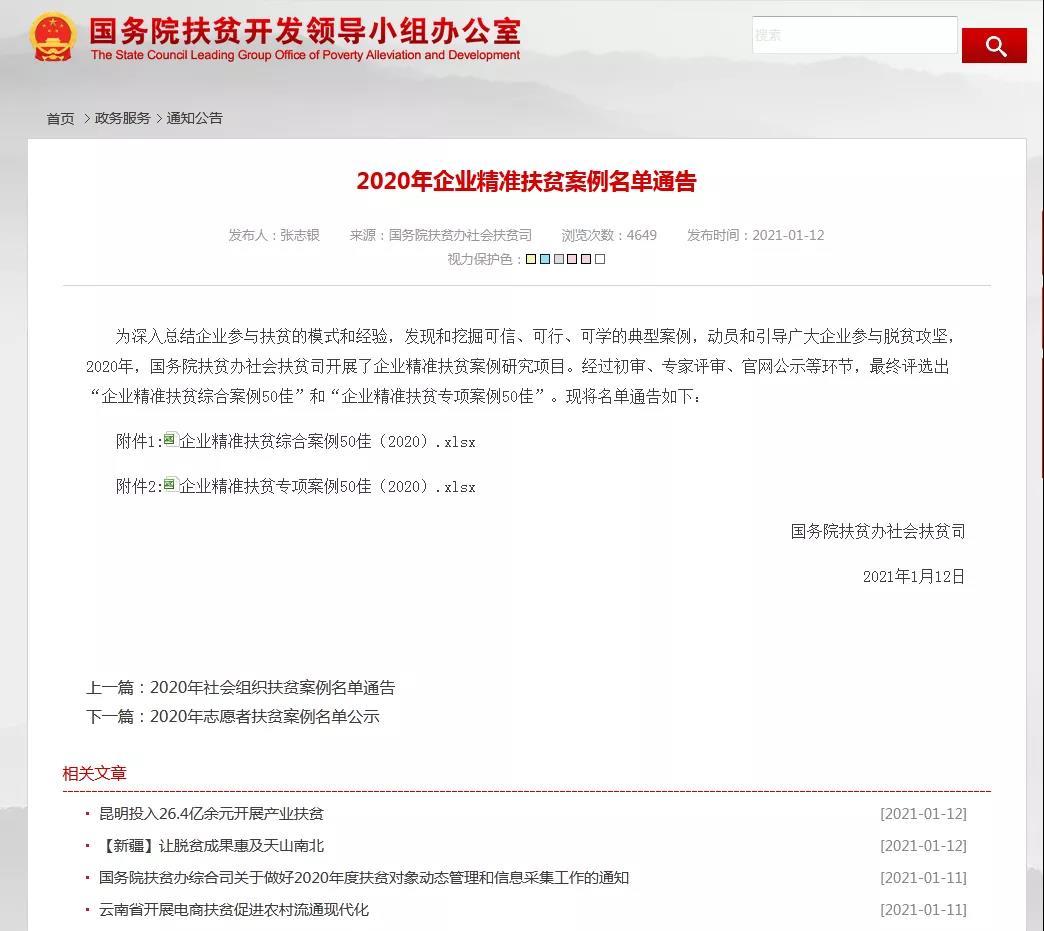Select the pink swatch left of the white swatch
Screen dimensions: 1044x931
click(586, 259)
